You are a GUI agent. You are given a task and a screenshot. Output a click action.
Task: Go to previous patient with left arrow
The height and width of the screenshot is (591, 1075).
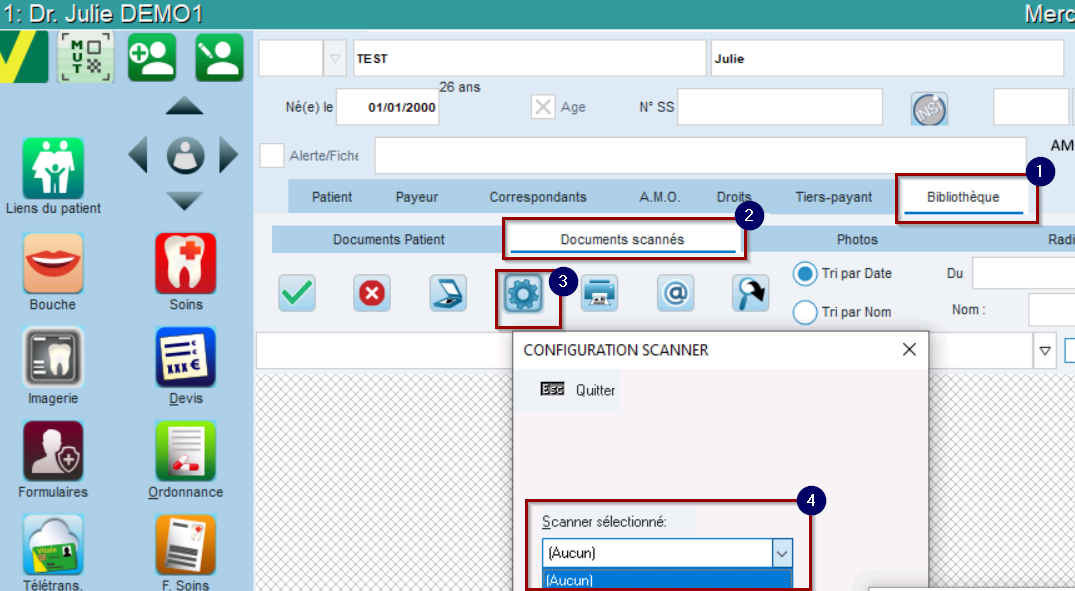tap(138, 154)
